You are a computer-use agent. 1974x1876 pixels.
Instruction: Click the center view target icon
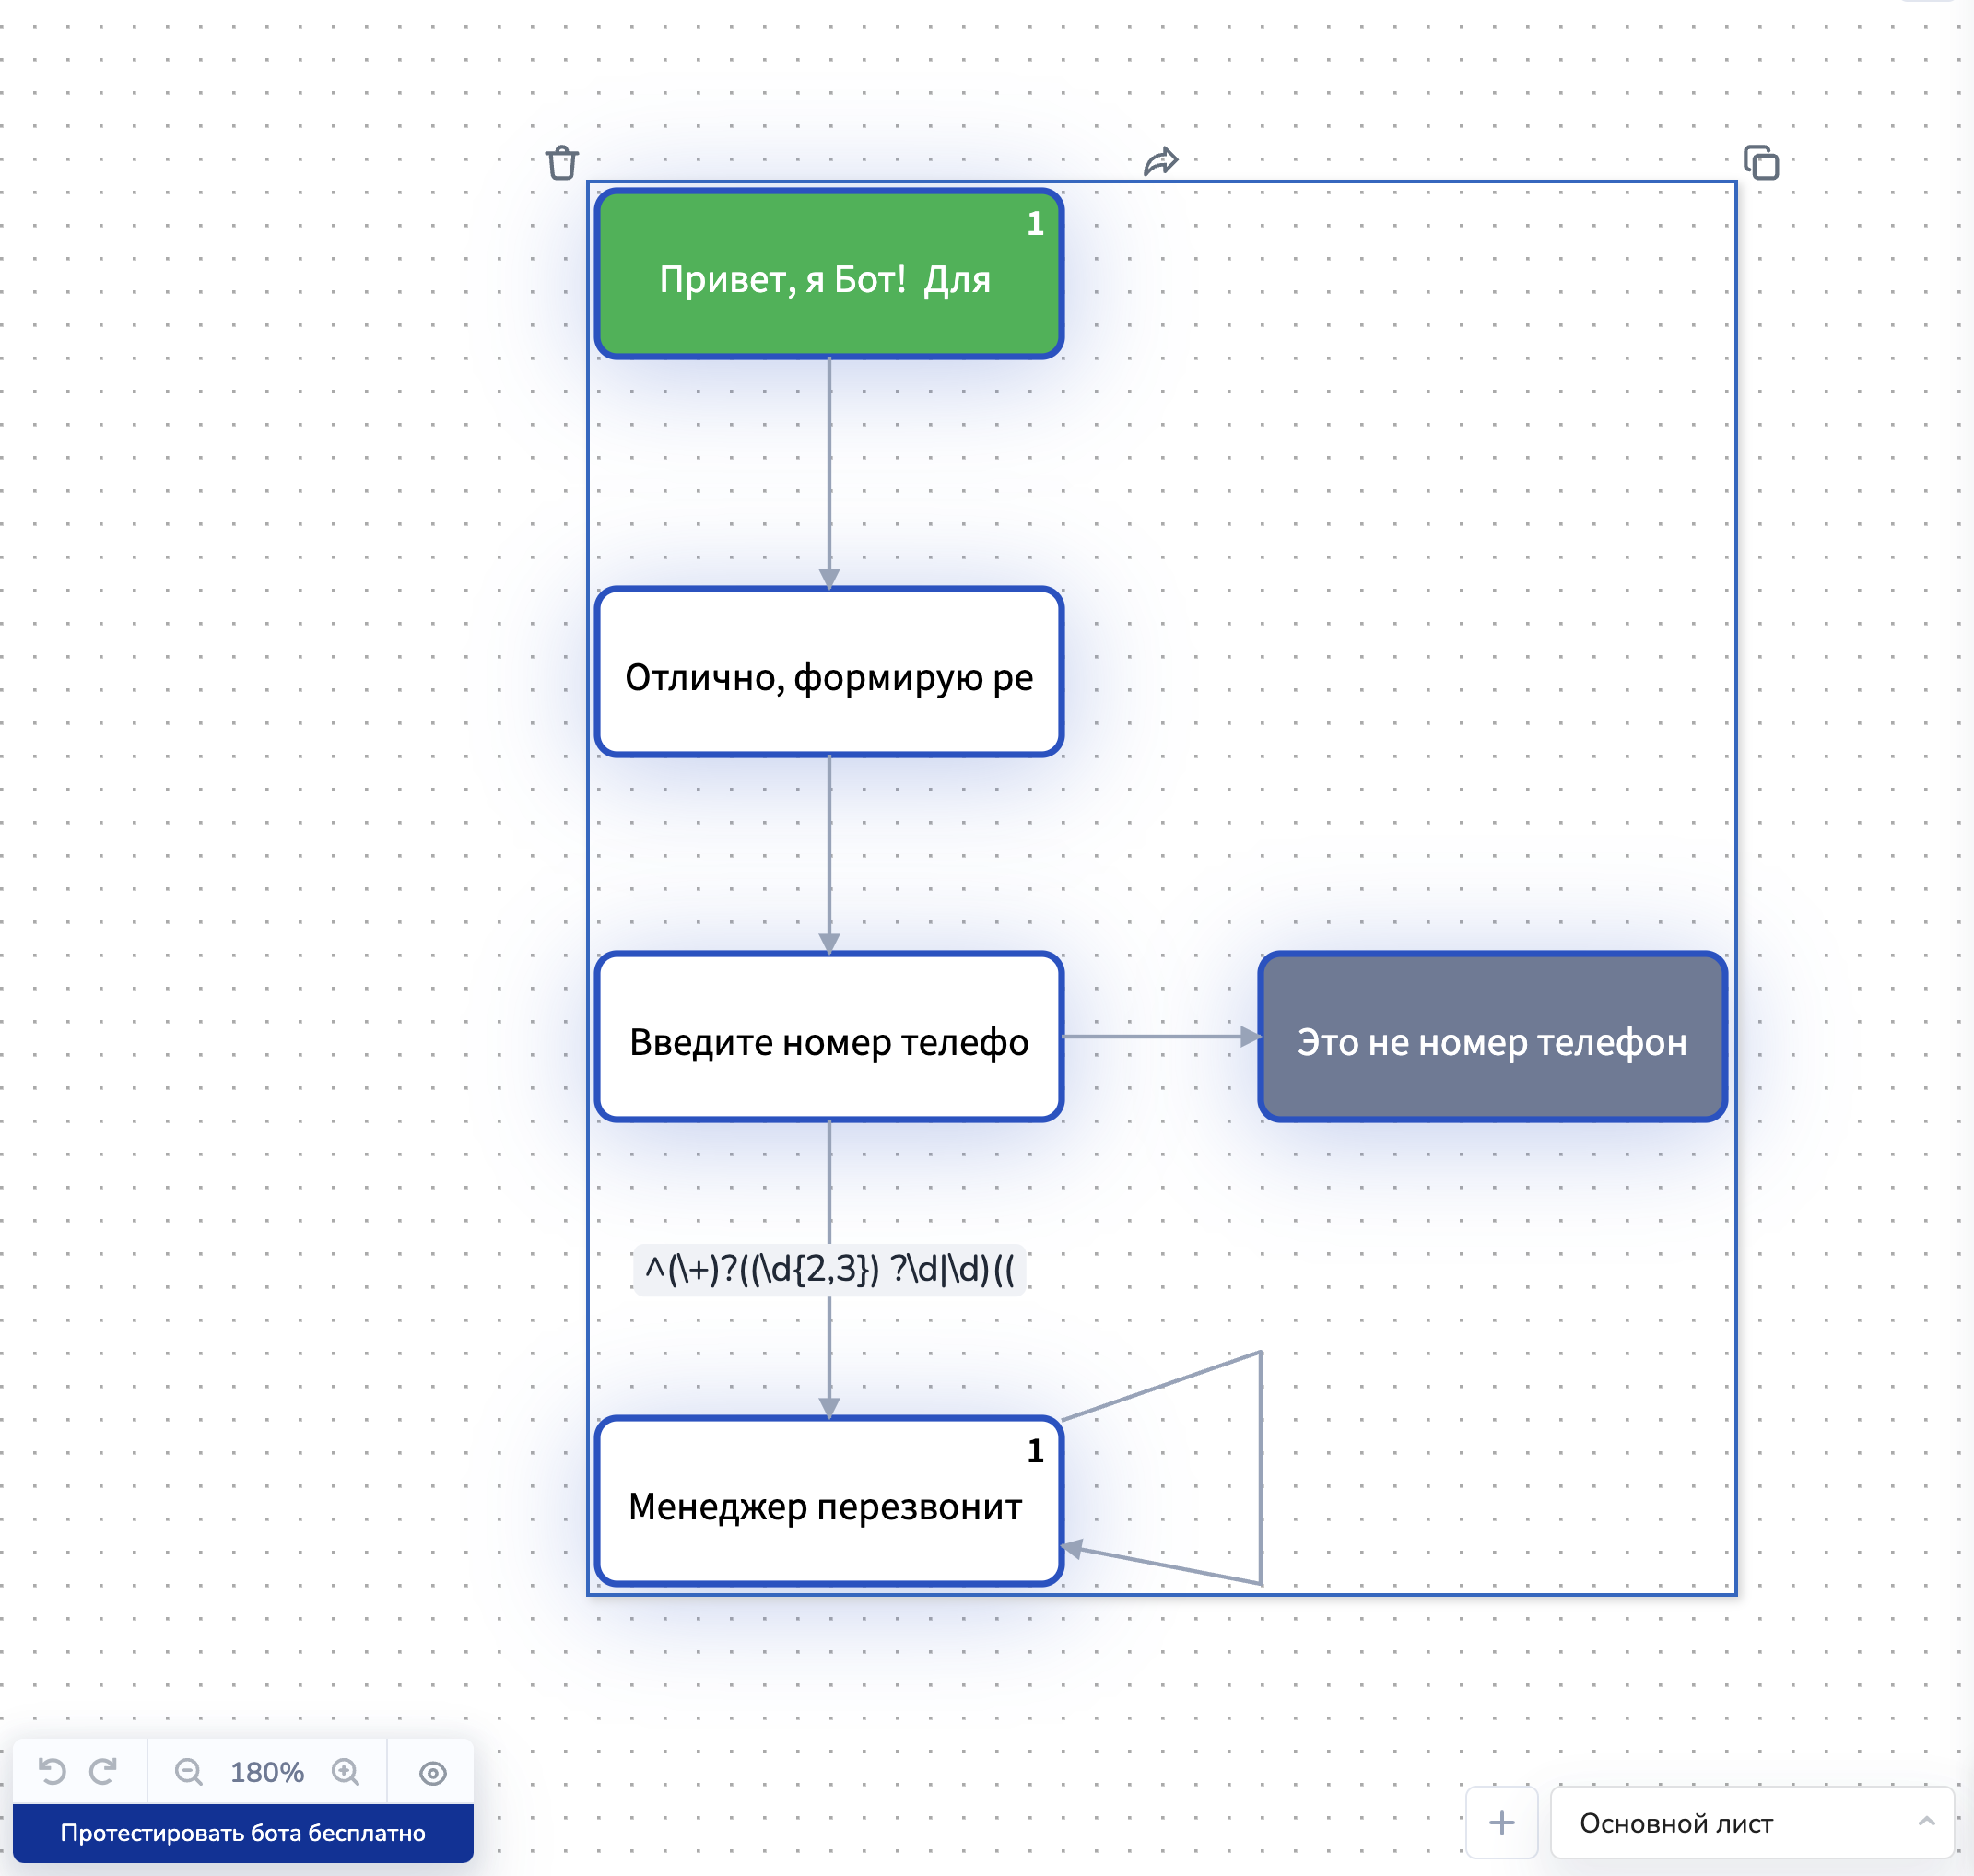432,1773
